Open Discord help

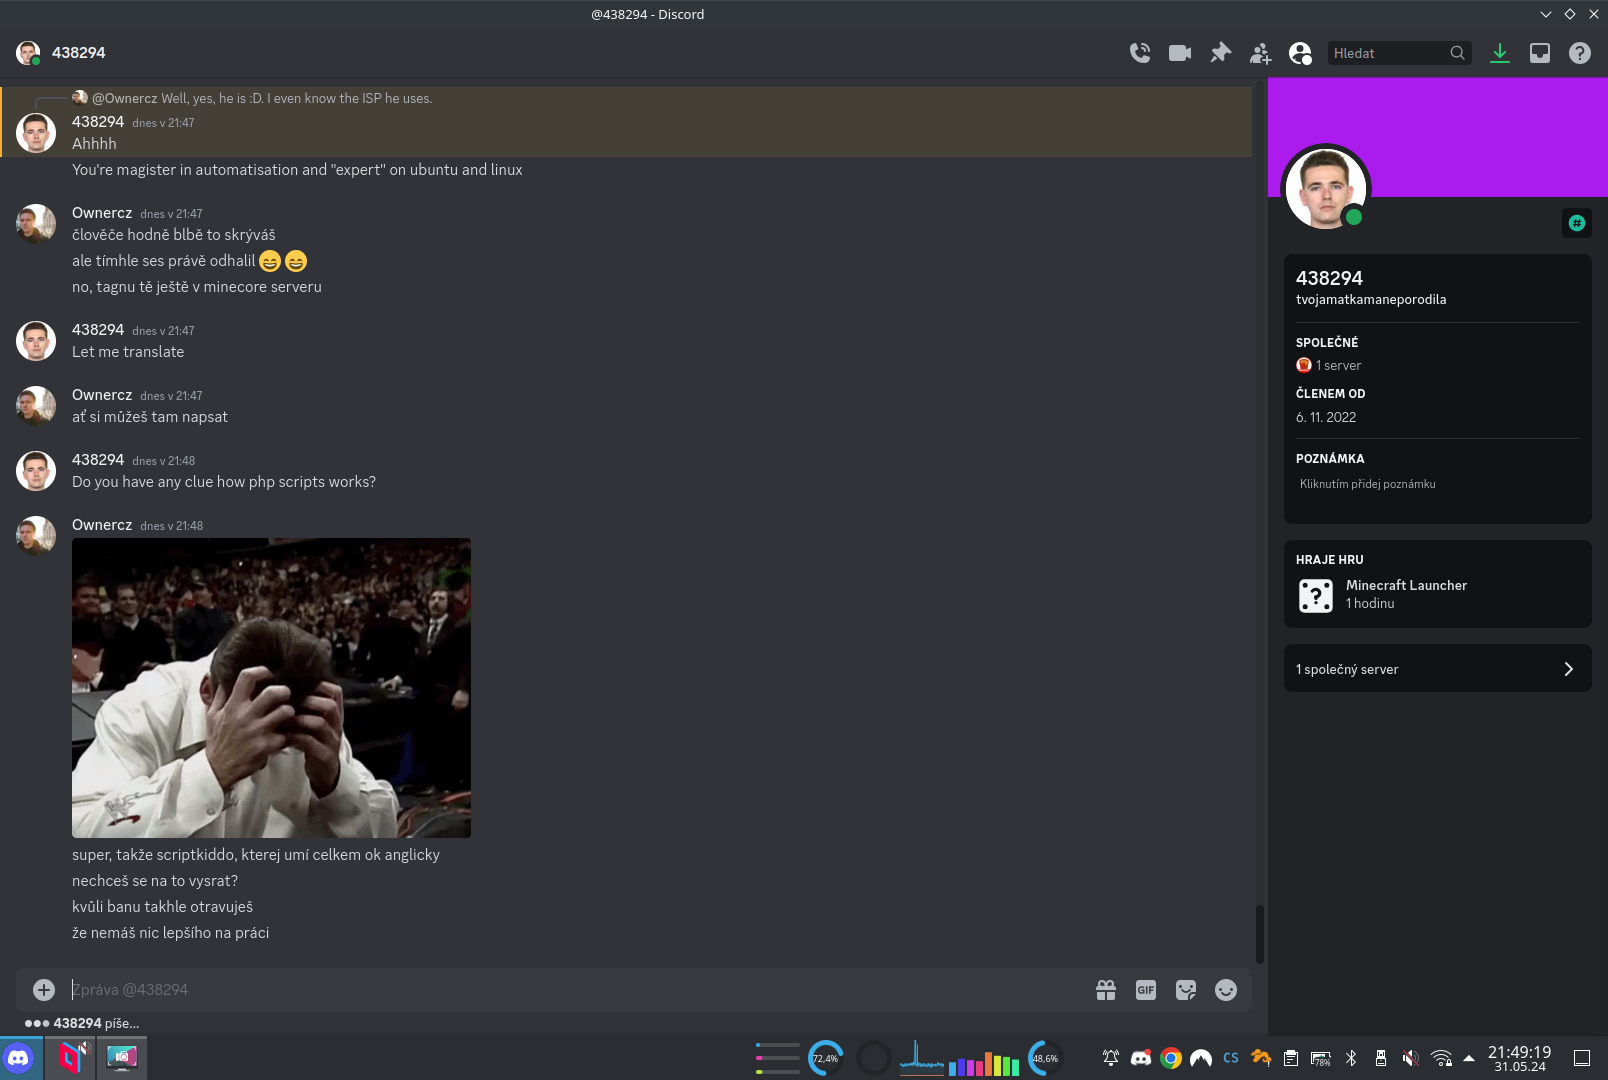1580,53
